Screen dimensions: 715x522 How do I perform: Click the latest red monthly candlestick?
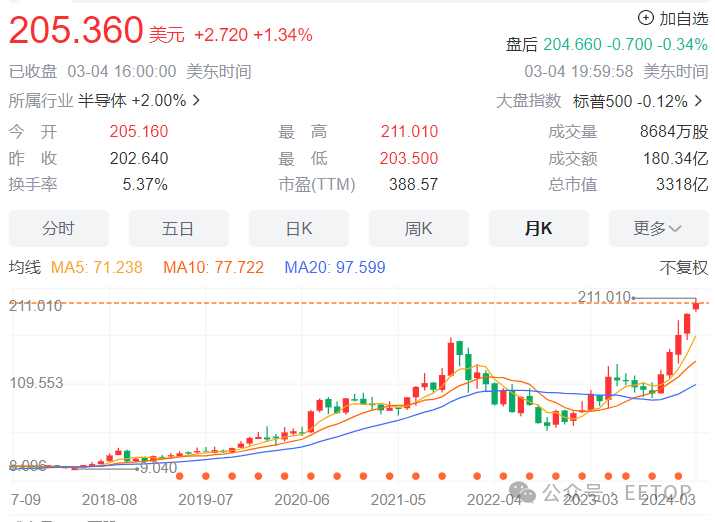coord(697,306)
